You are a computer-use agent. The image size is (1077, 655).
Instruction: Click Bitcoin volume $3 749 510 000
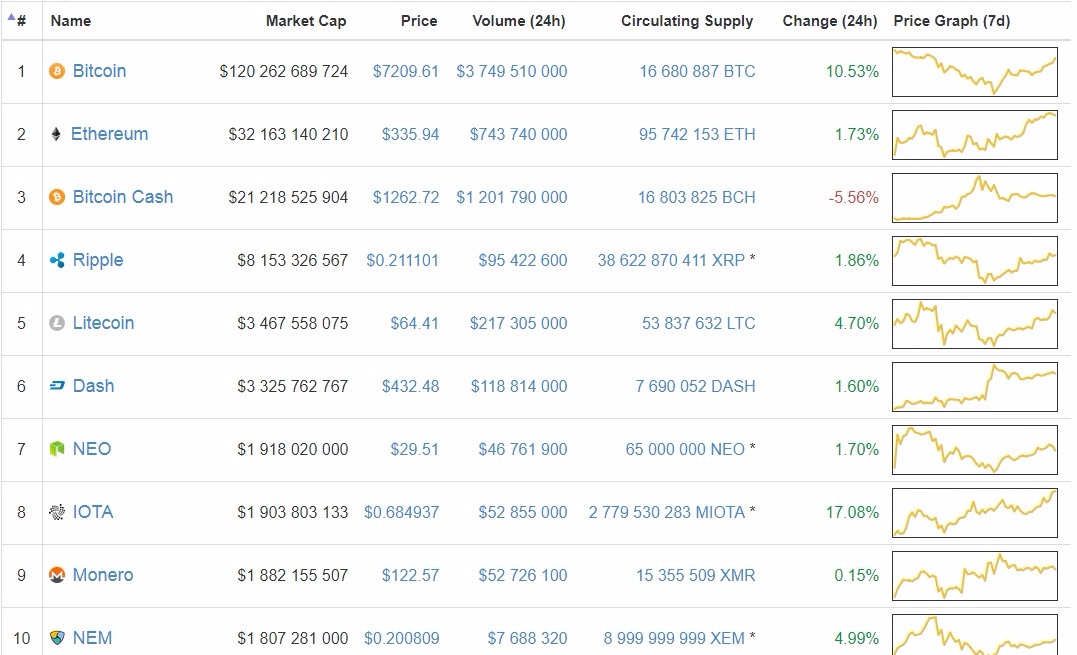[512, 71]
